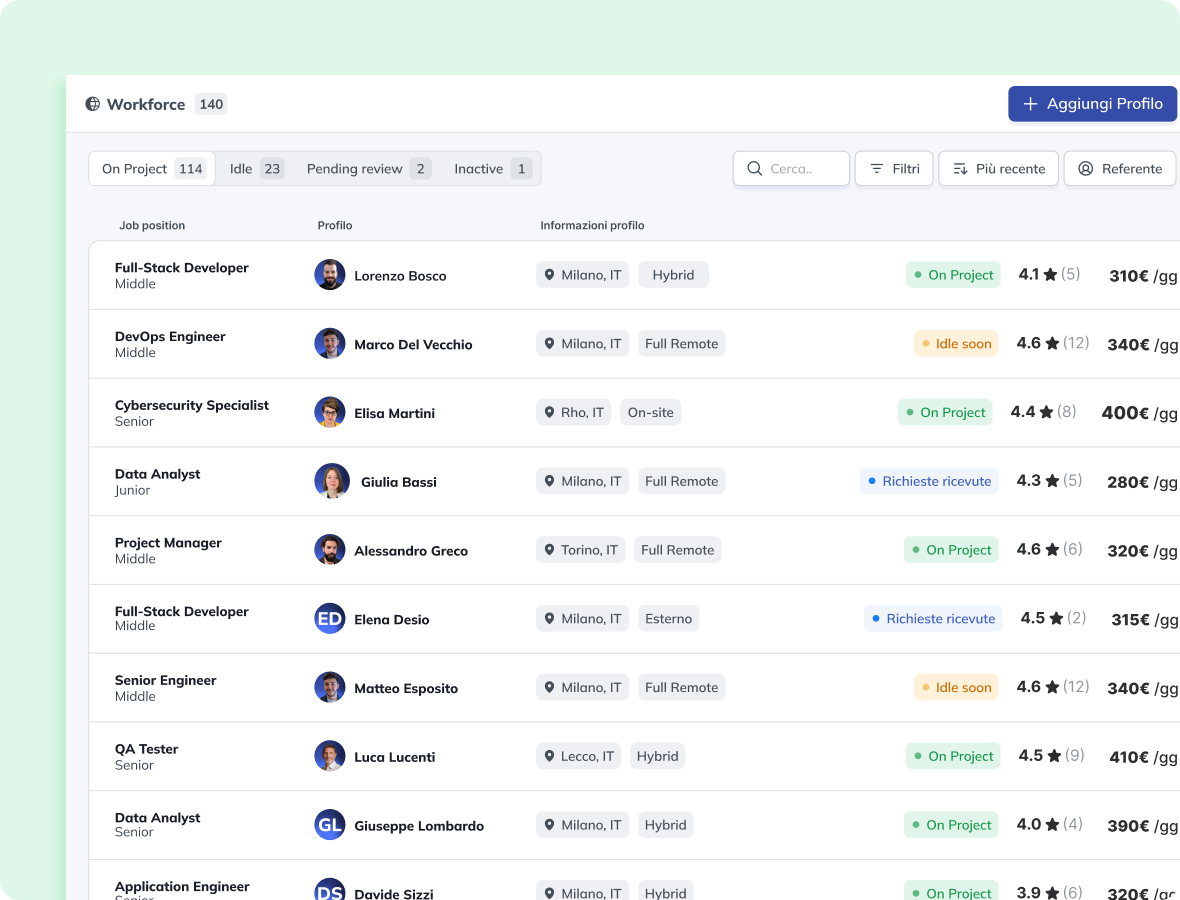Open Marco Del Vecchio's profile name
Image resolution: width=1180 pixels, height=900 pixels.
pyautogui.click(x=413, y=345)
